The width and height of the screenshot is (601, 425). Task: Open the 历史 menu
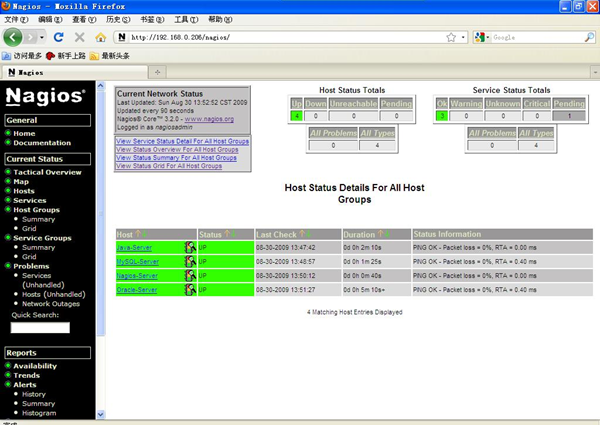(x=118, y=20)
